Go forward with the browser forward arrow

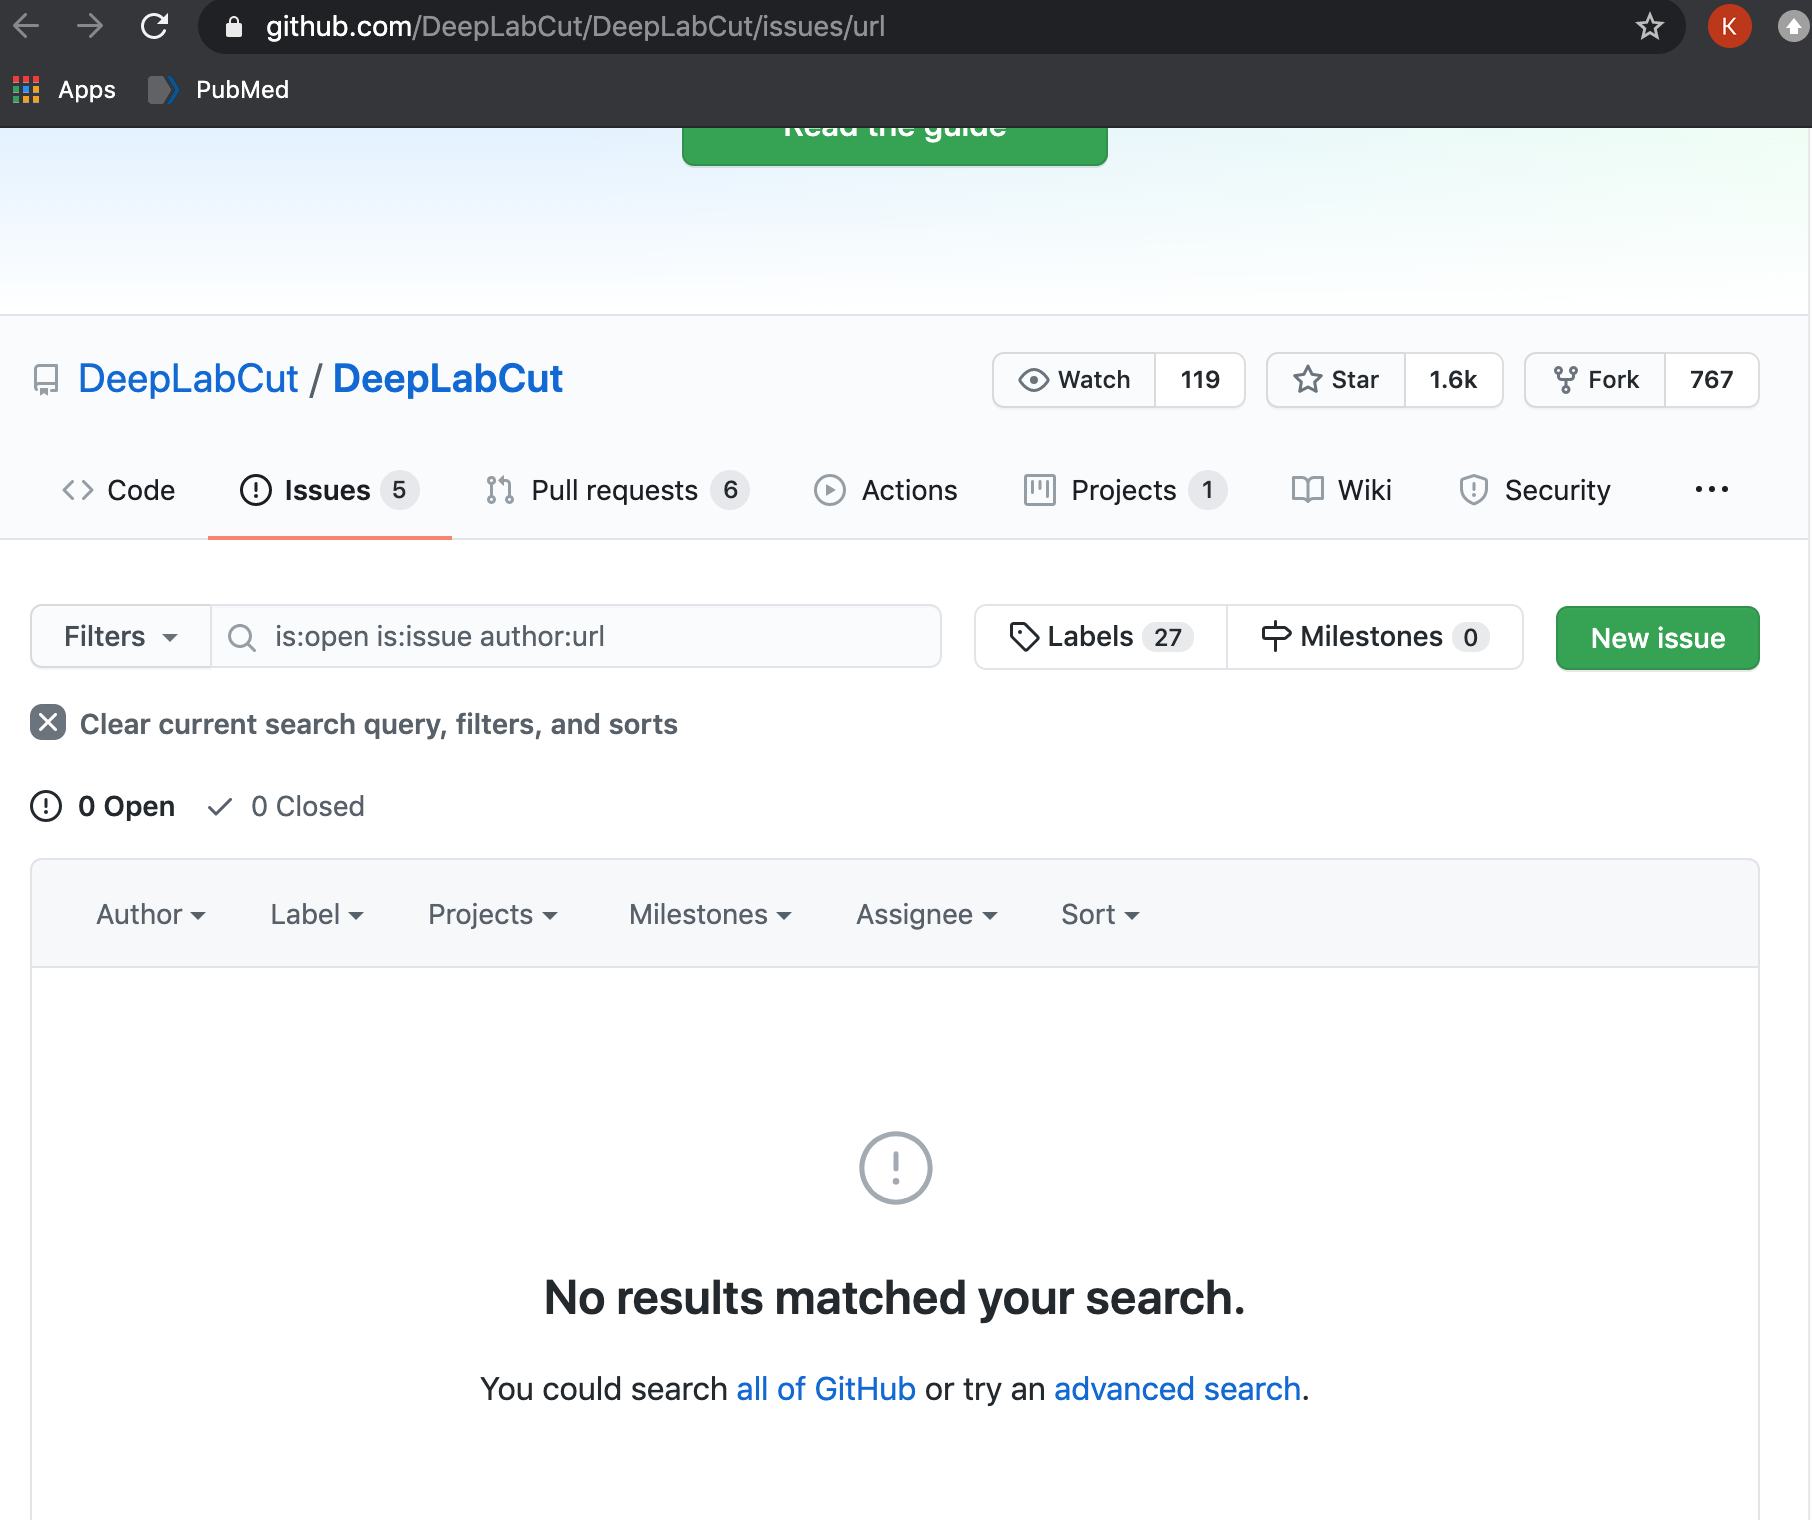click(90, 26)
